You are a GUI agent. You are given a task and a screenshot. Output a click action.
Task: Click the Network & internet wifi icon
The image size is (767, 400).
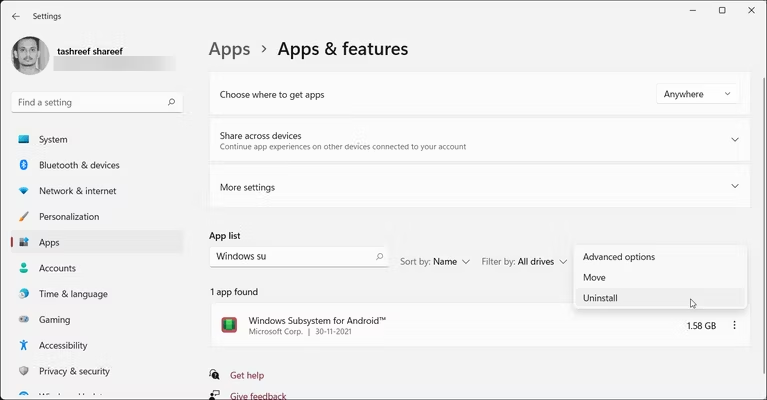pyautogui.click(x=23, y=191)
